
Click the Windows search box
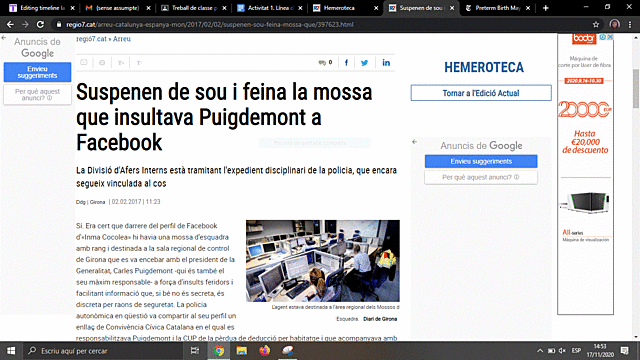click(x=102, y=351)
